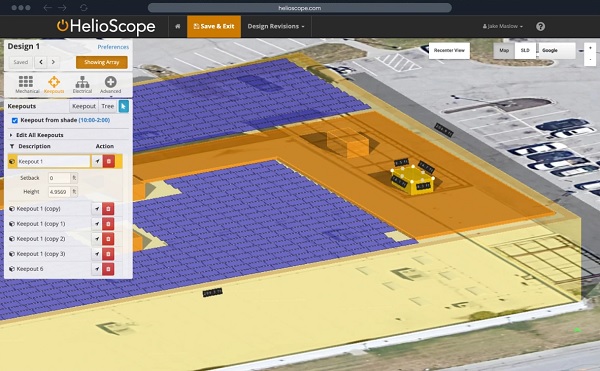Zoom out the map view
600x371 pixels.
pyautogui.click(x=590, y=60)
